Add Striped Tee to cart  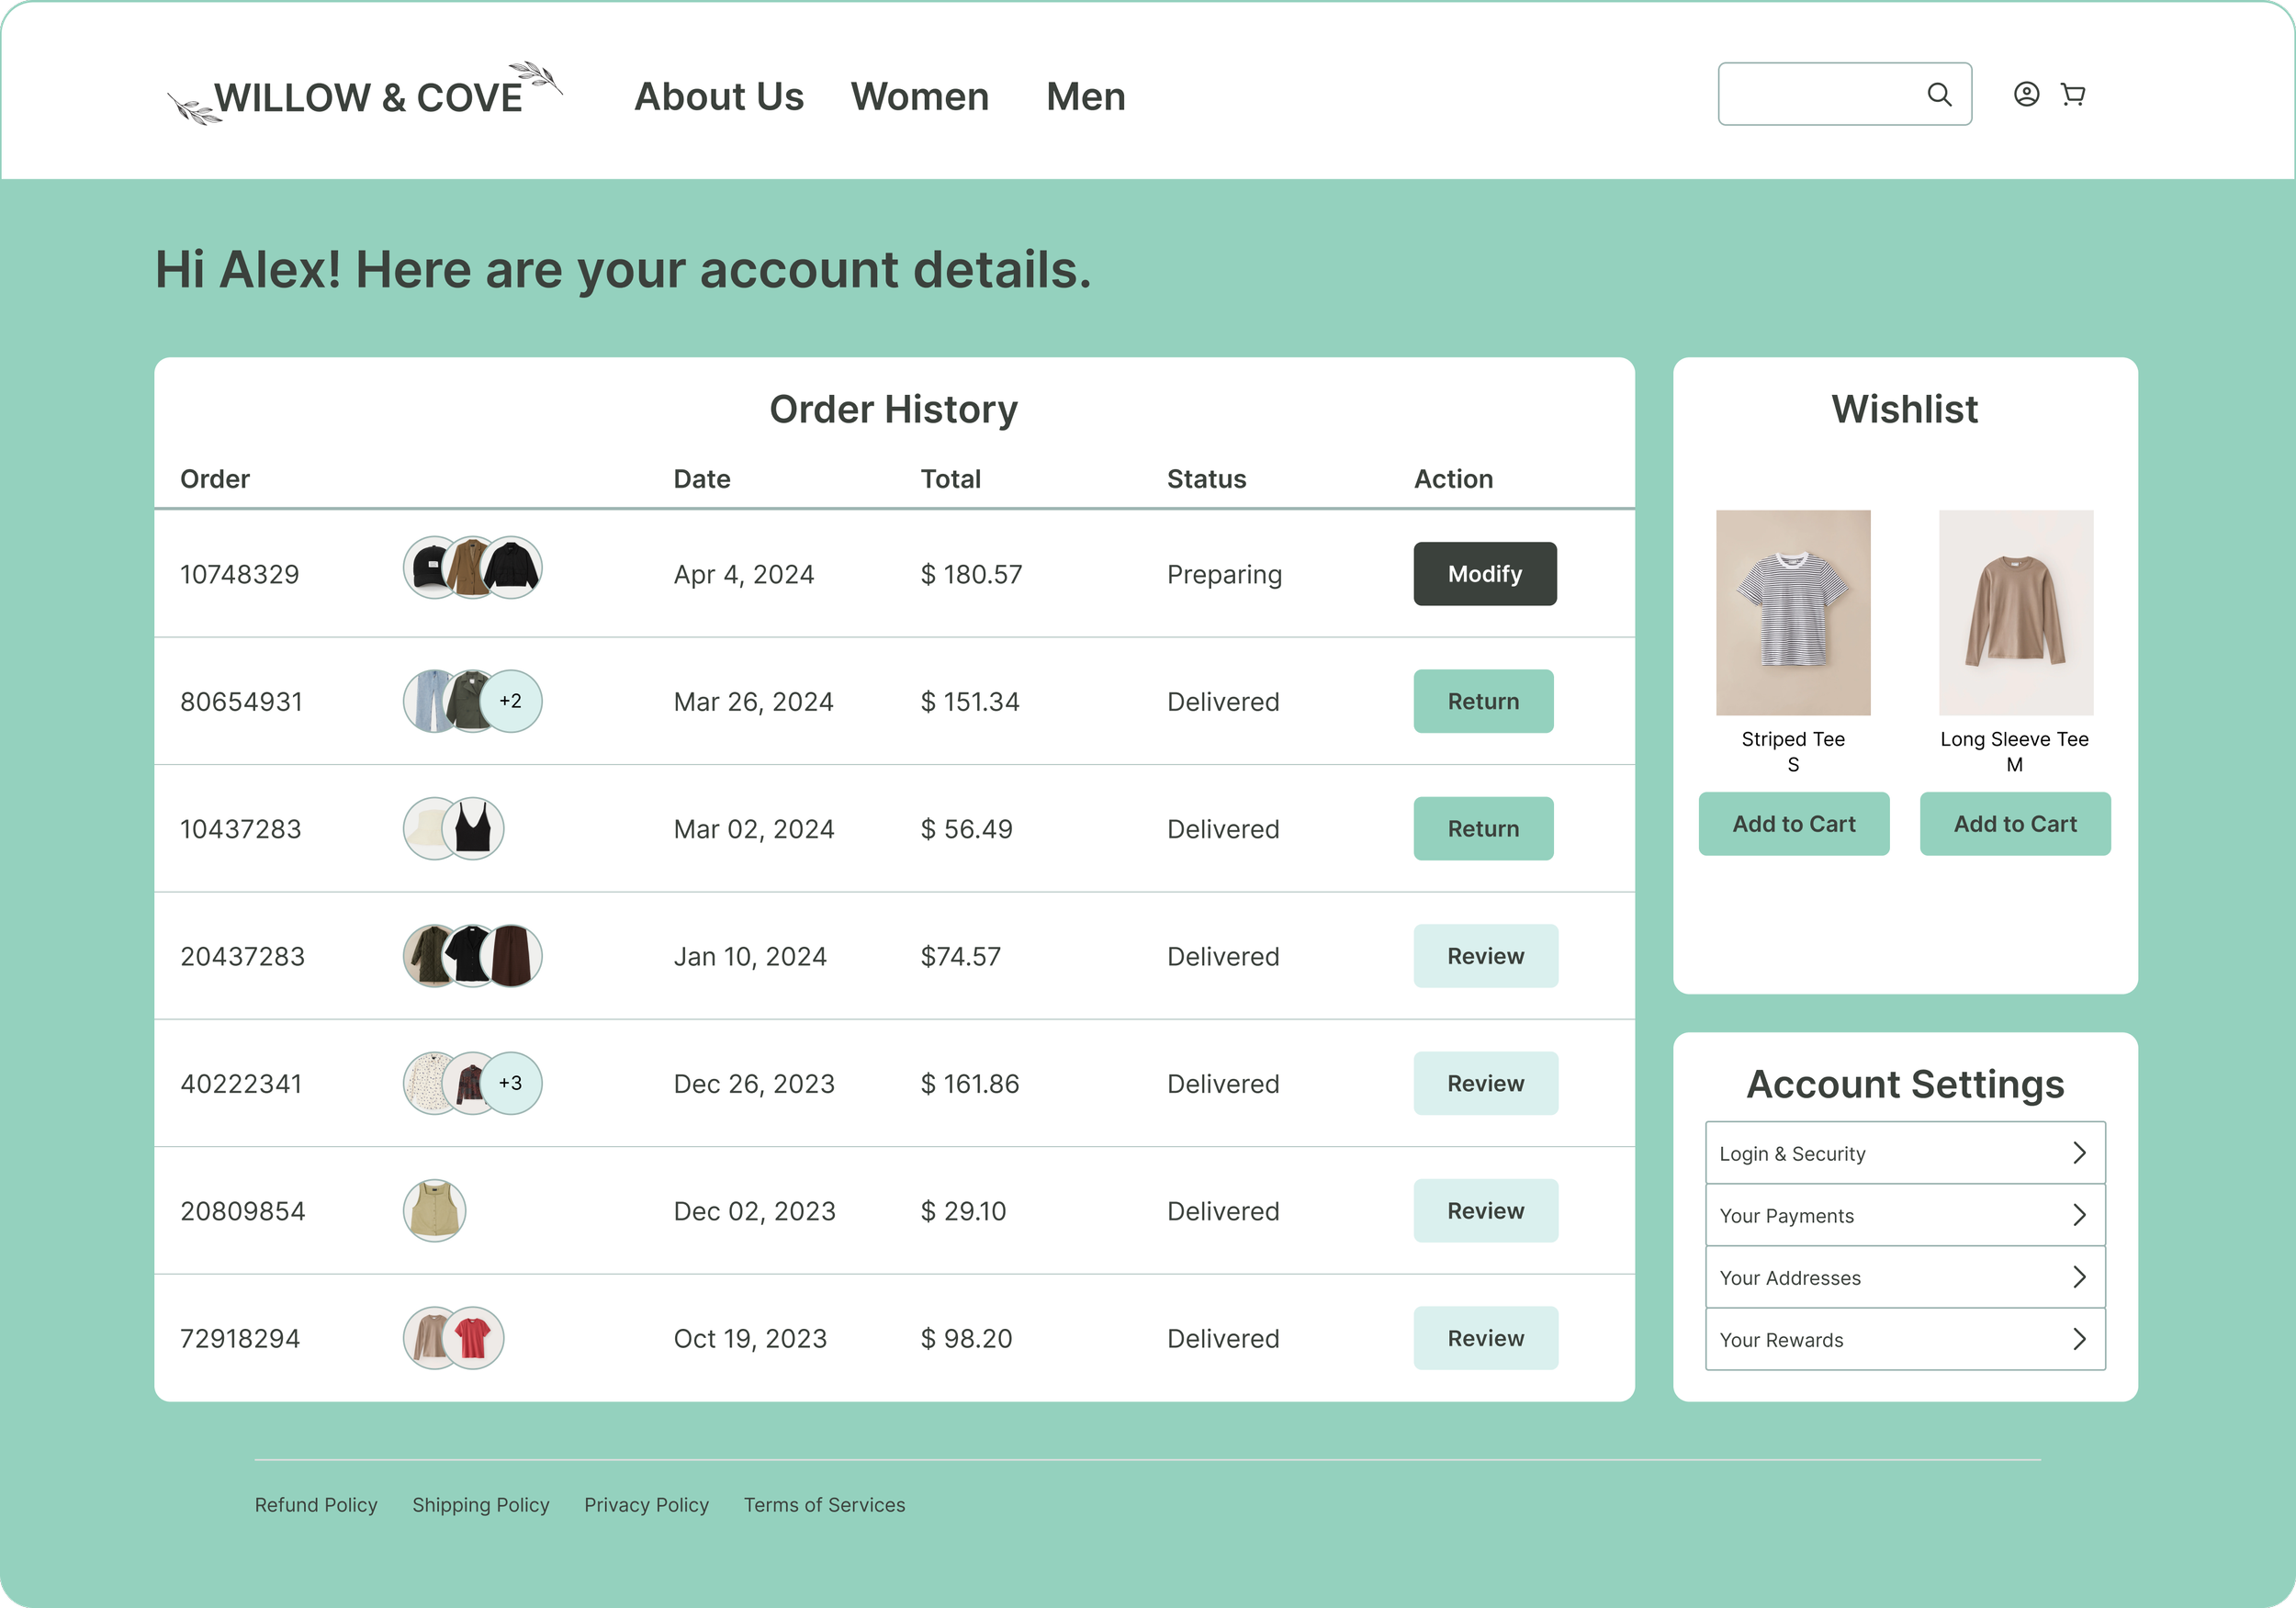[x=1793, y=824]
